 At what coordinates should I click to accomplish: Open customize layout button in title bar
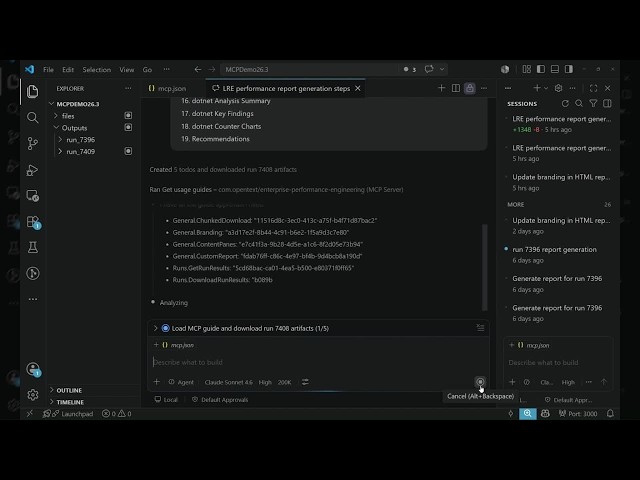click(x=527, y=69)
